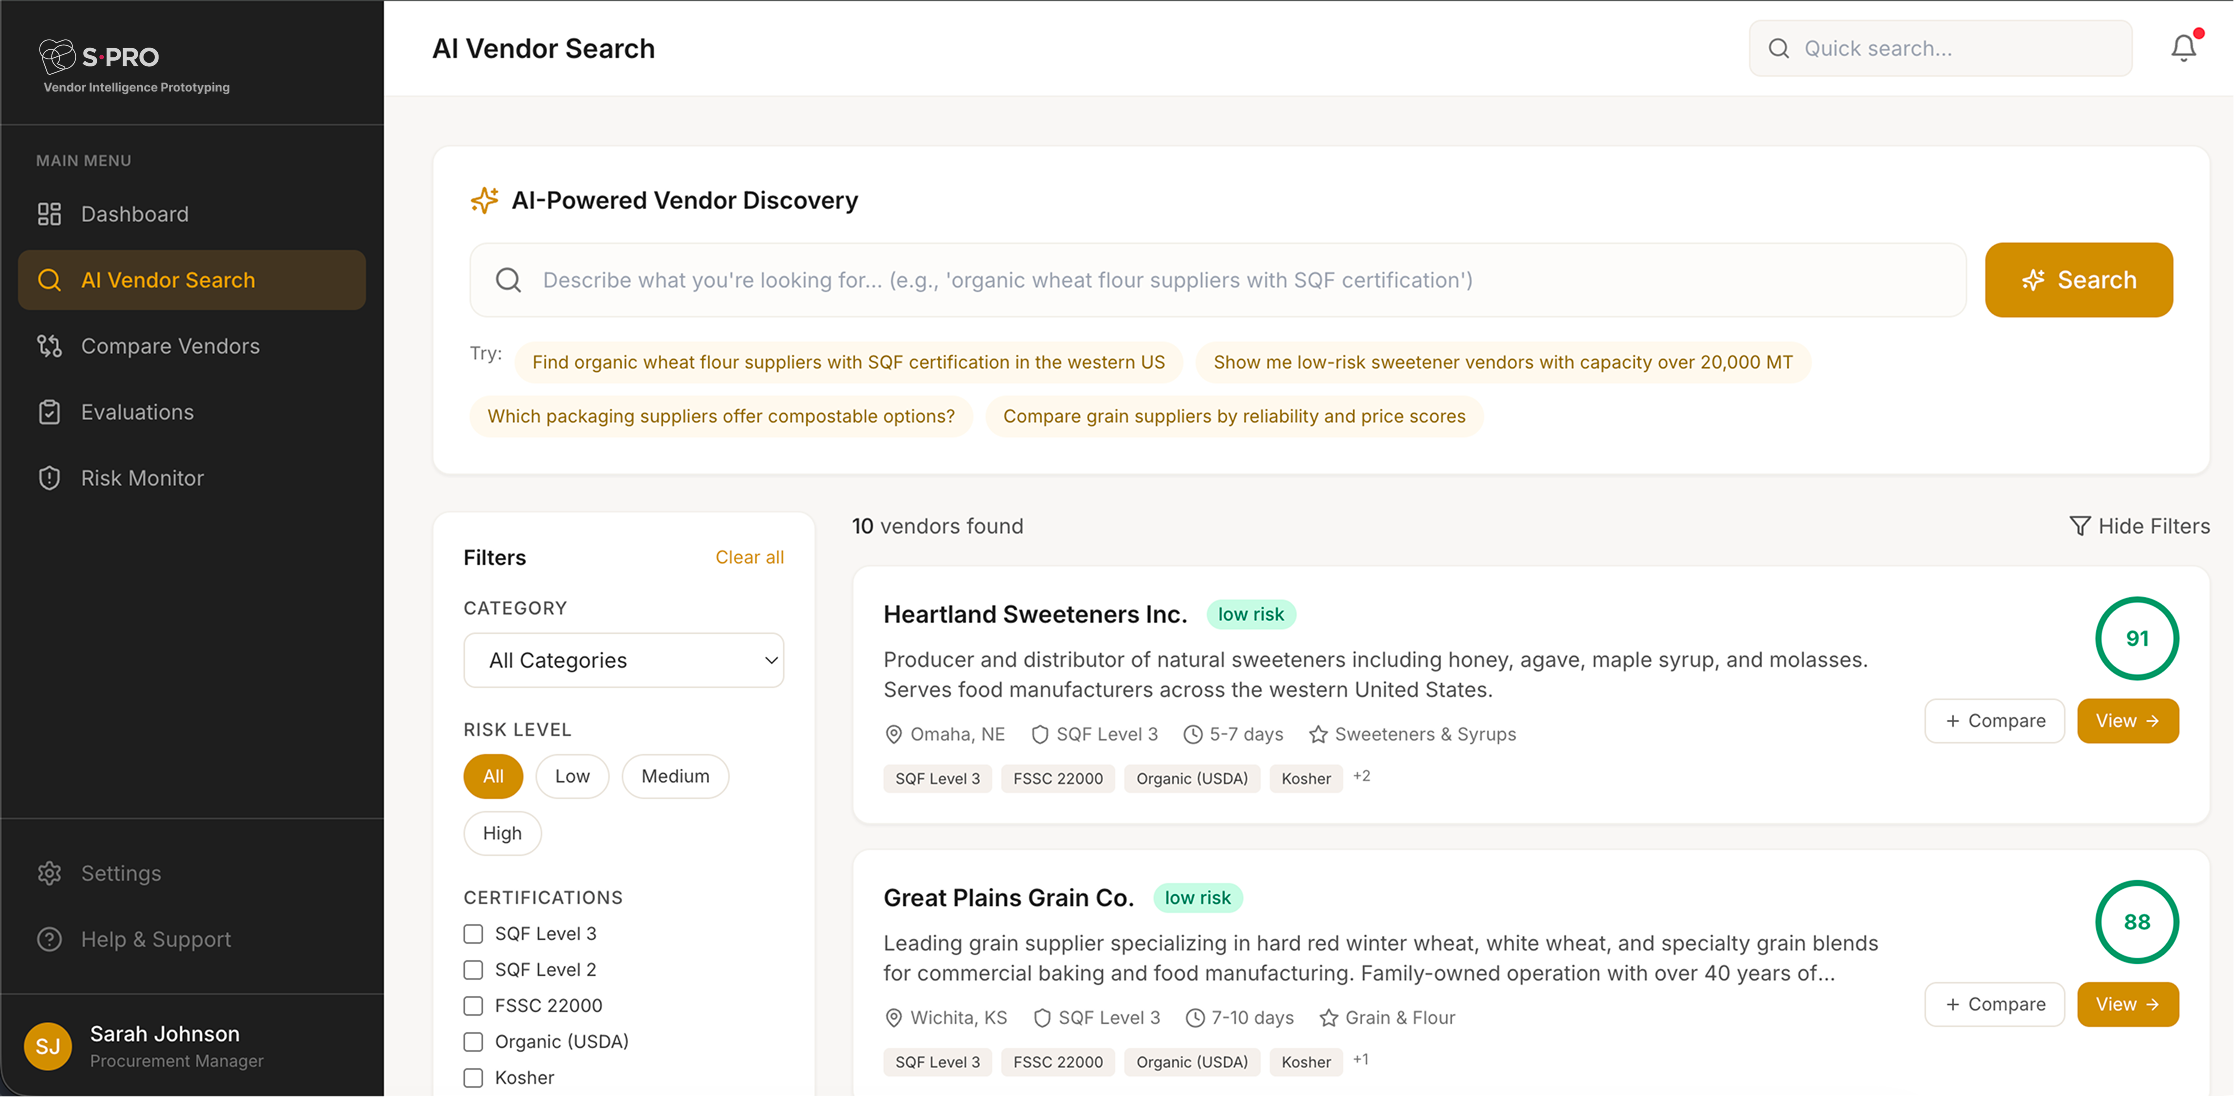Click the Hide Filters funnel icon
Image resolution: width=2234 pixels, height=1097 pixels.
tap(2080, 525)
